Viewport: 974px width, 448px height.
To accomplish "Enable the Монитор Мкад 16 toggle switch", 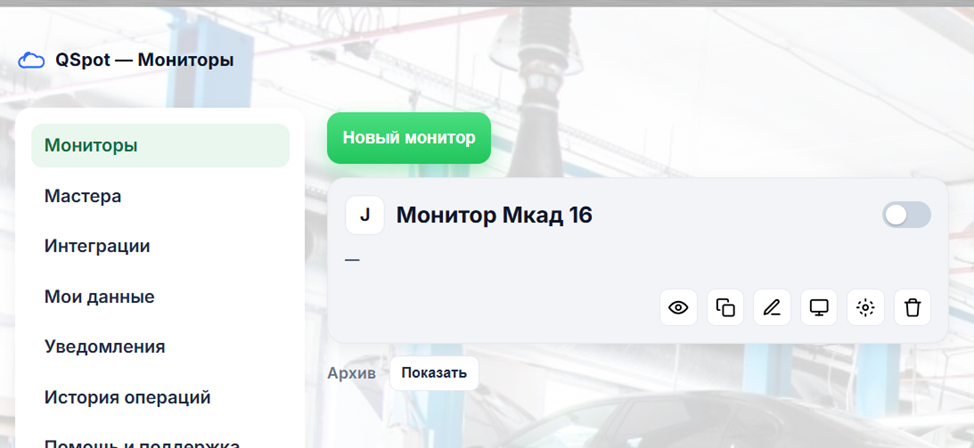I will (x=906, y=215).
